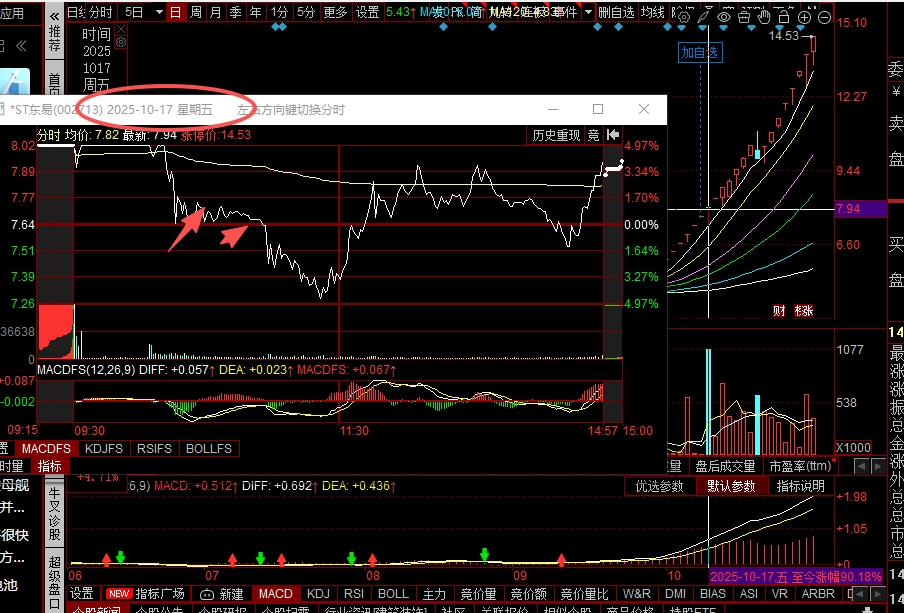This screenshot has height=613, width=904.
Task: Select the MACDFS indicator tab
Action: 46,449
